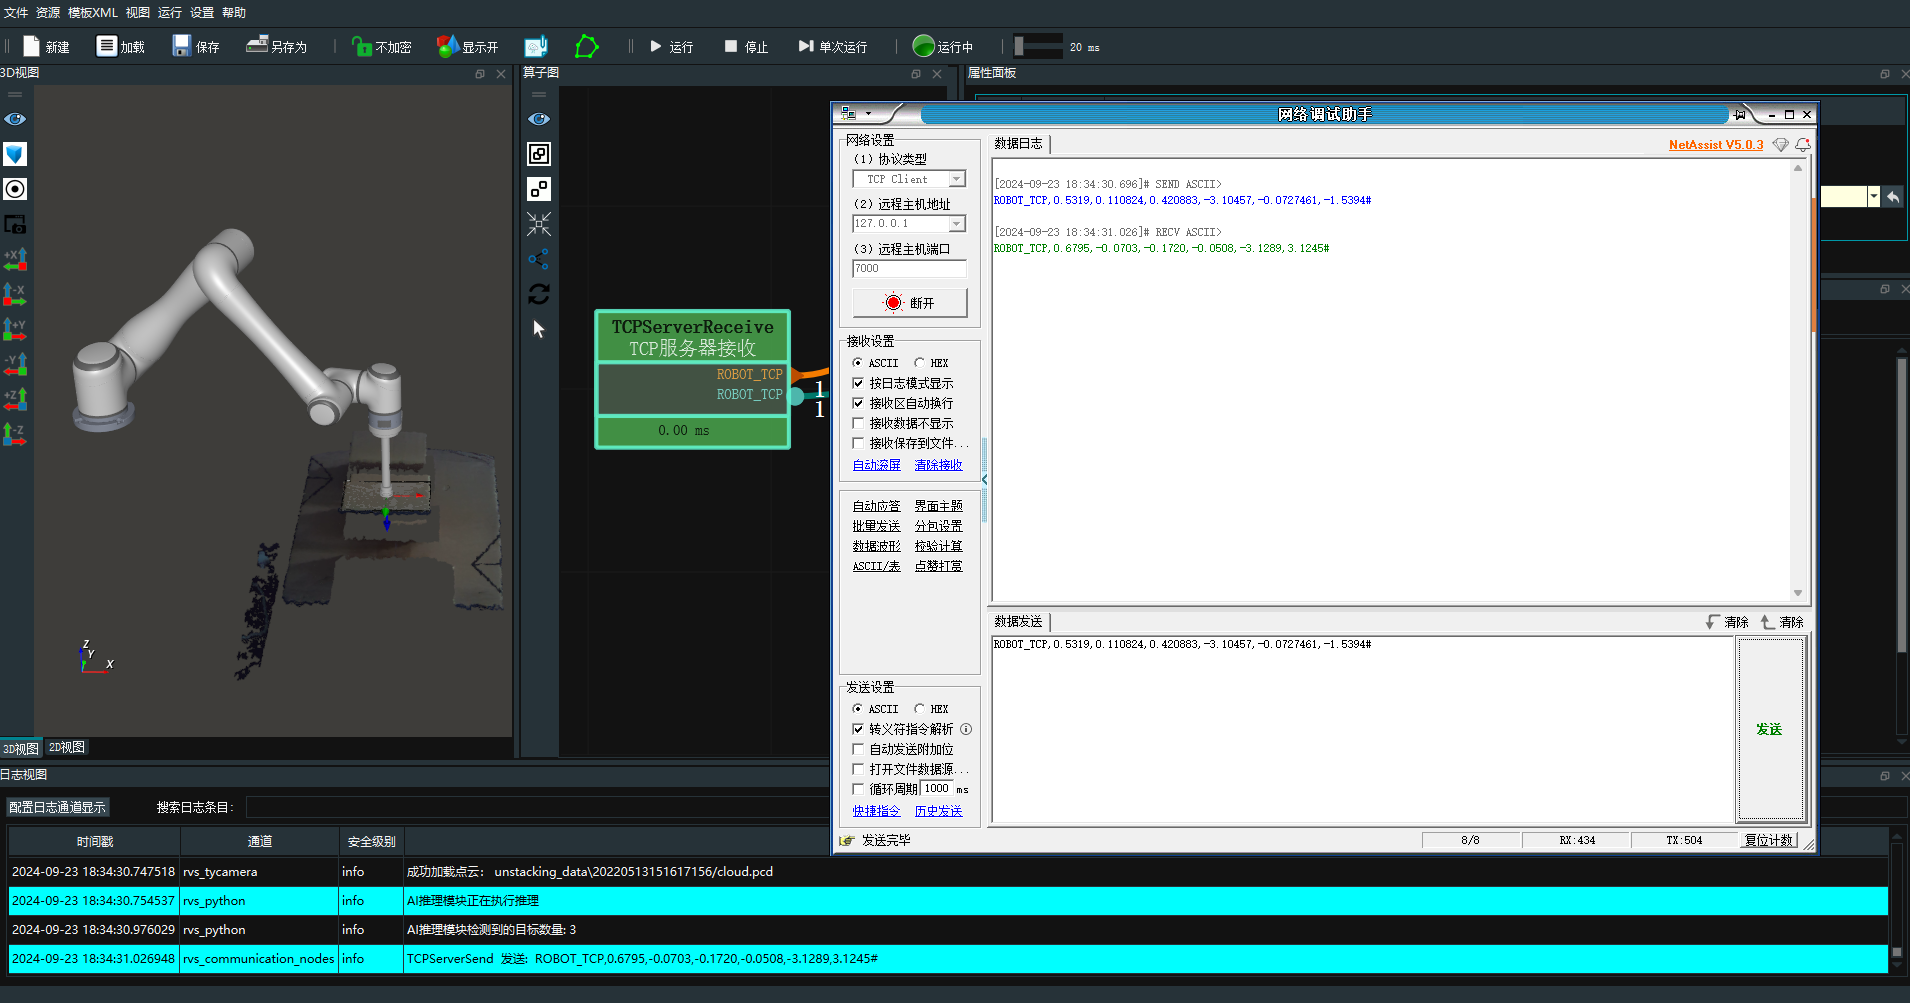Select HEX radio in 接收设置
The width and height of the screenshot is (1910, 1003).
[x=919, y=363]
